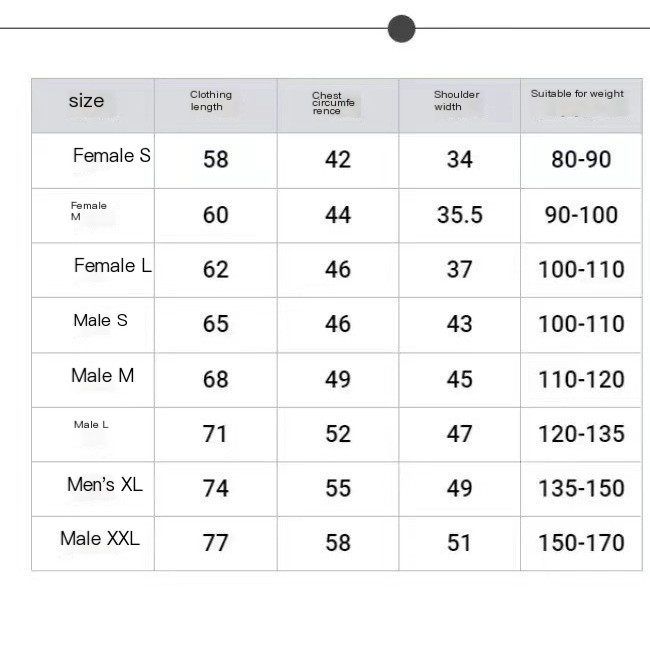Click the 'Suitable for weight' header
Viewport: 650px width, 650px height.
coord(577,94)
